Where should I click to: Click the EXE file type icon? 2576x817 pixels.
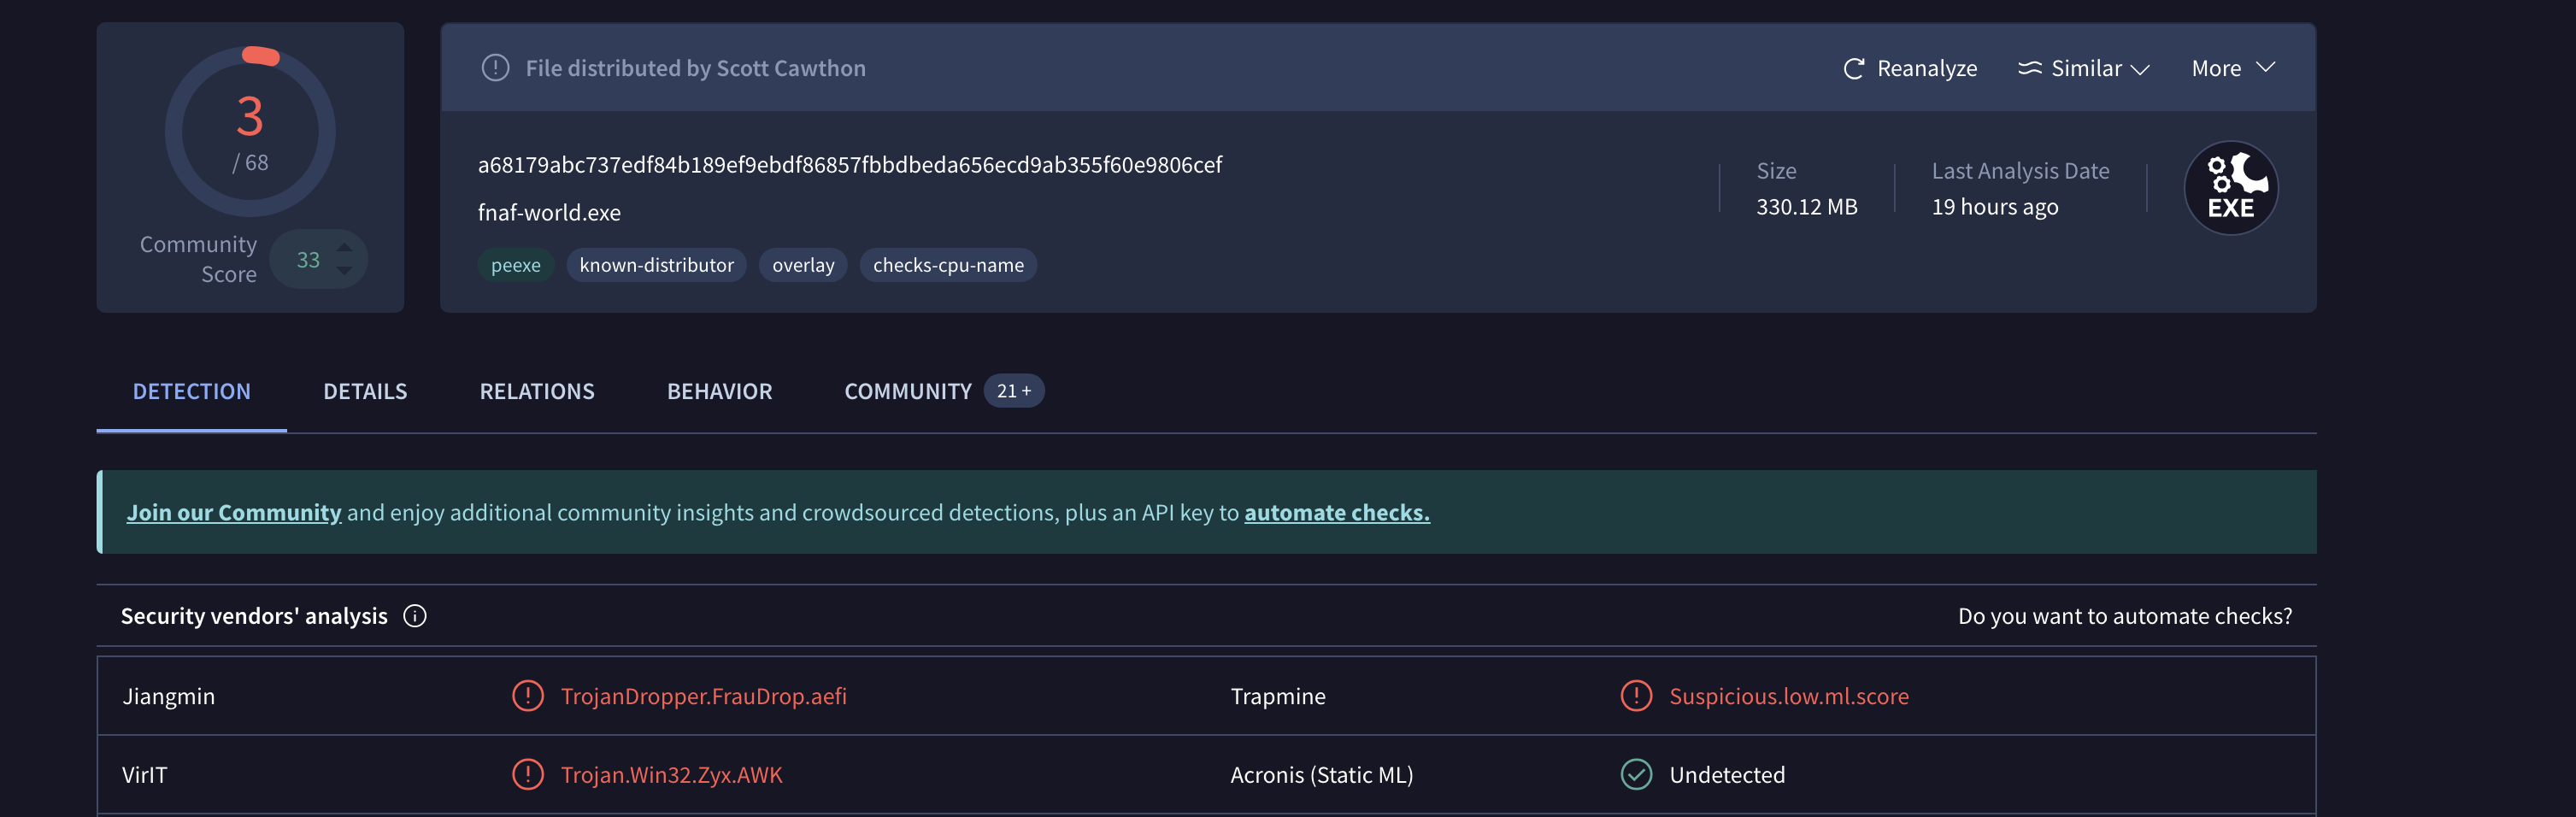[2230, 187]
